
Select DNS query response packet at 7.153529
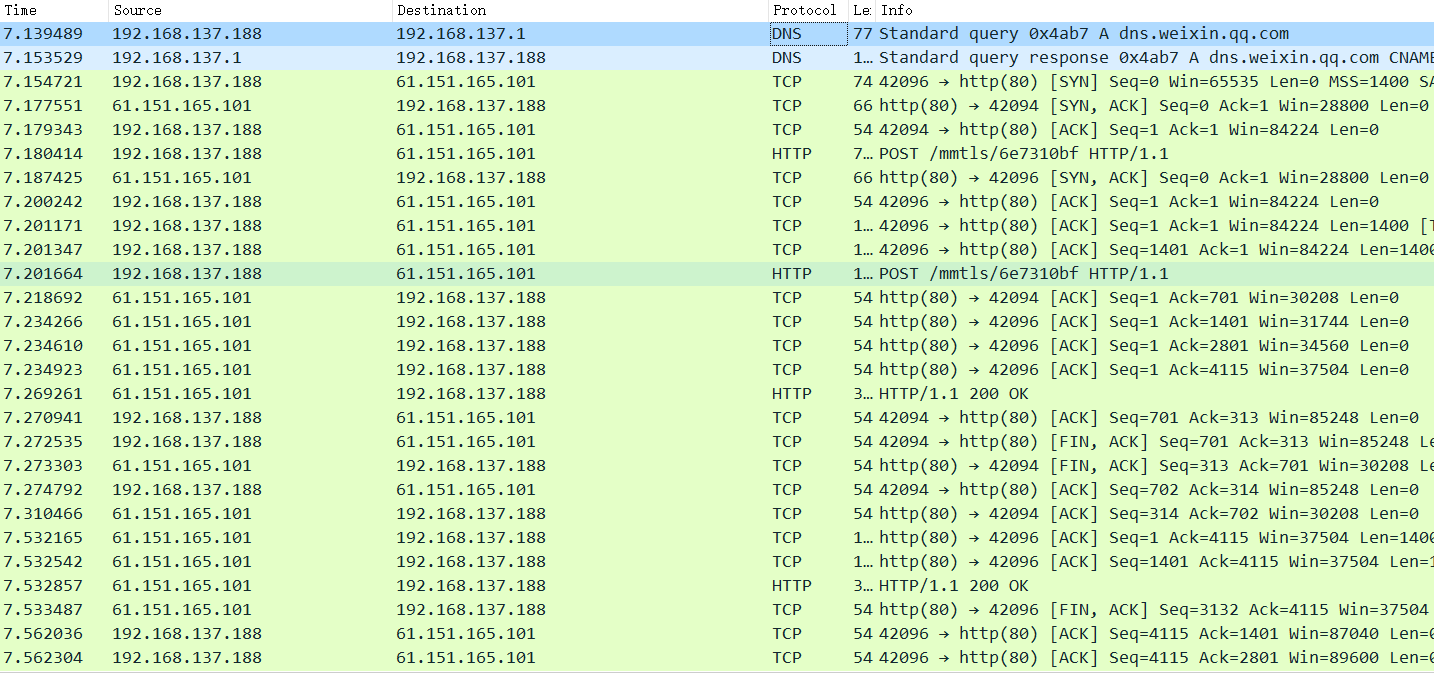[x=717, y=58]
